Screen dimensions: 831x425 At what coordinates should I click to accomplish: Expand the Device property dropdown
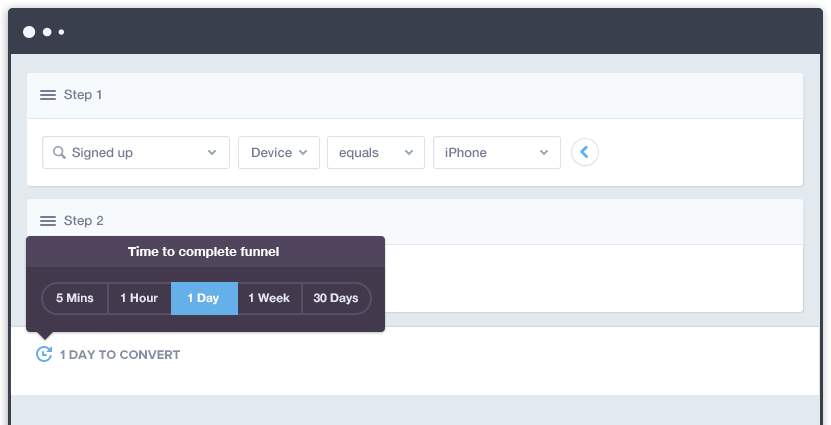tap(278, 153)
